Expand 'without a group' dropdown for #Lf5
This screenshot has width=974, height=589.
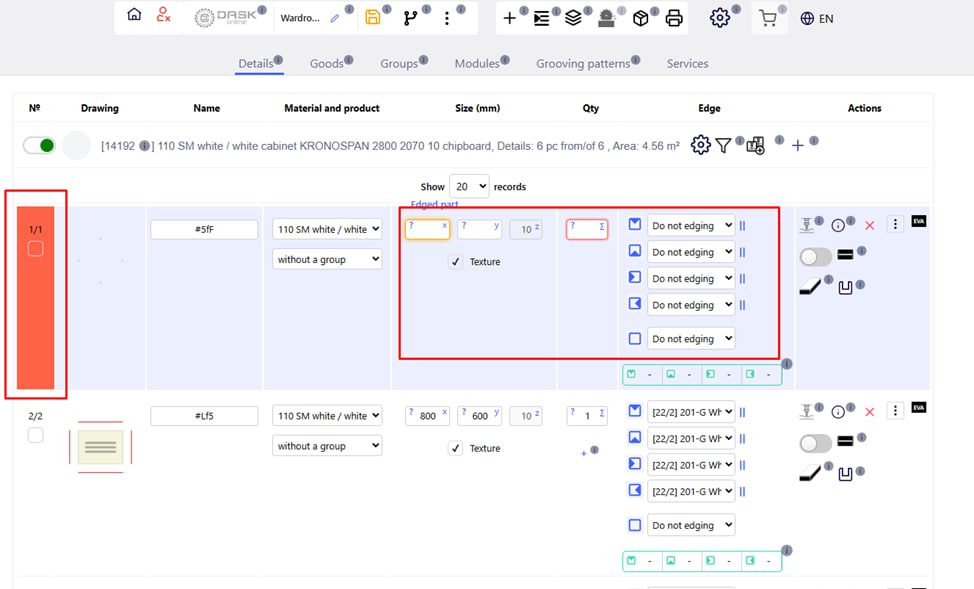point(327,446)
